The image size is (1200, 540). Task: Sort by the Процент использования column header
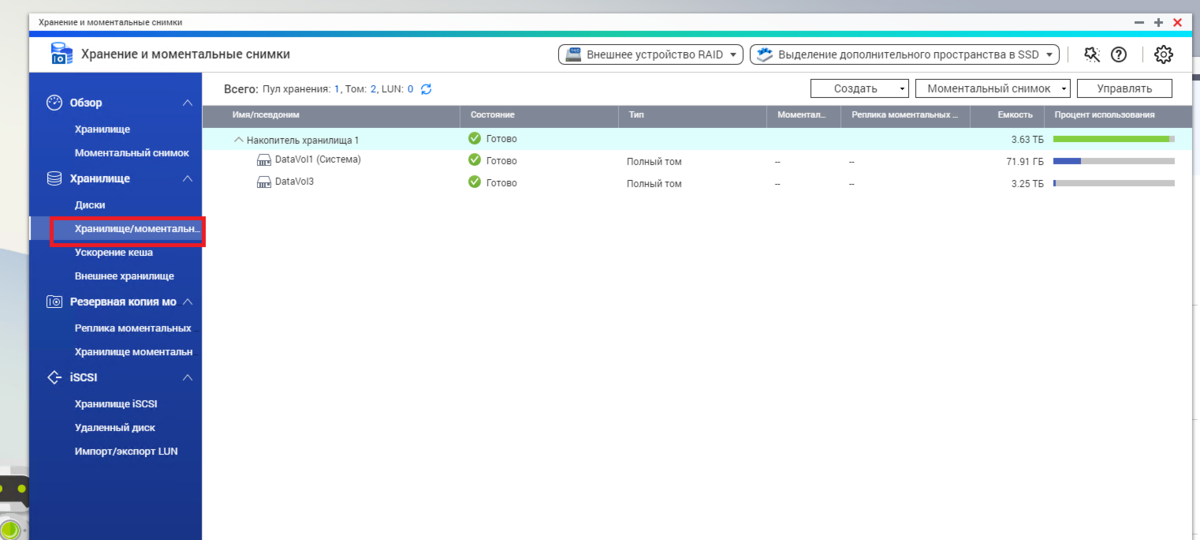pyautogui.click(x=1117, y=115)
